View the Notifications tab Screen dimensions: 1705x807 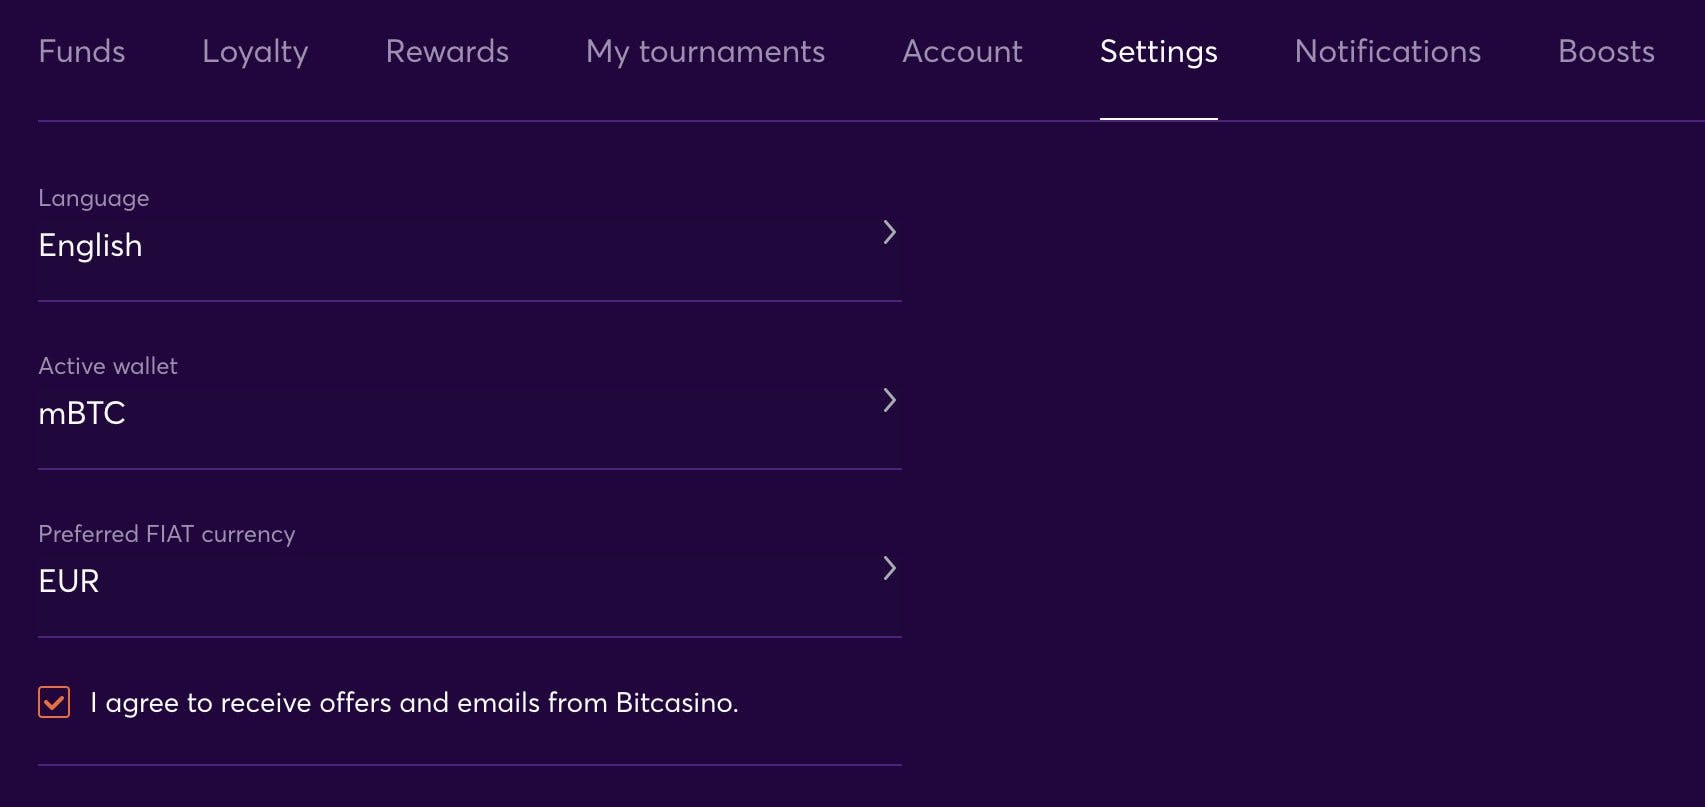pyautogui.click(x=1387, y=52)
